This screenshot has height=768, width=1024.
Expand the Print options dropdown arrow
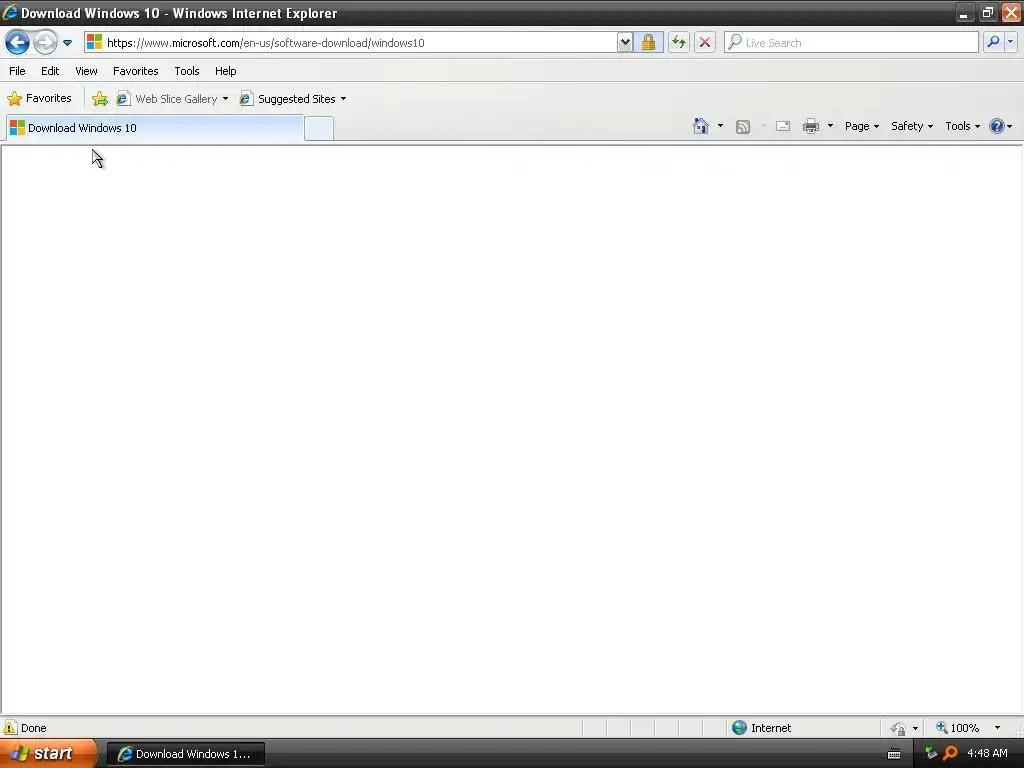click(x=830, y=126)
